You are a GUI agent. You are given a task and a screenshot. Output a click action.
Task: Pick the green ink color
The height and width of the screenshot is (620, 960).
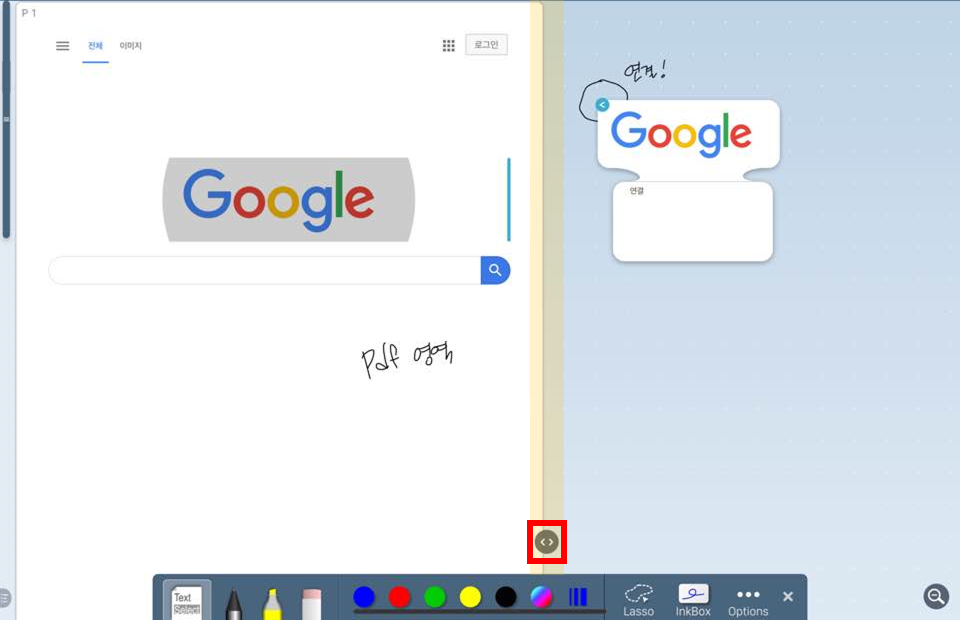point(435,596)
